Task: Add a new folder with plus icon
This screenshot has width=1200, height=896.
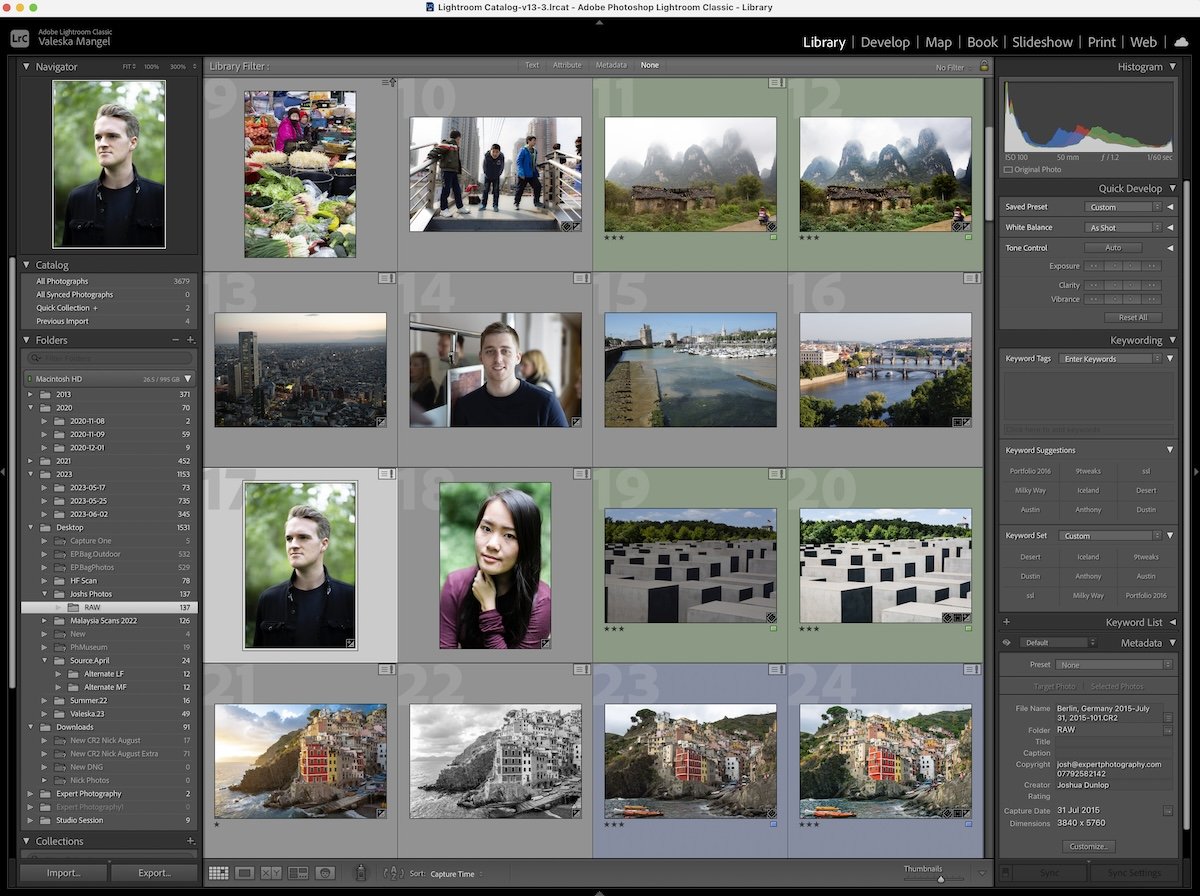Action: click(x=191, y=340)
